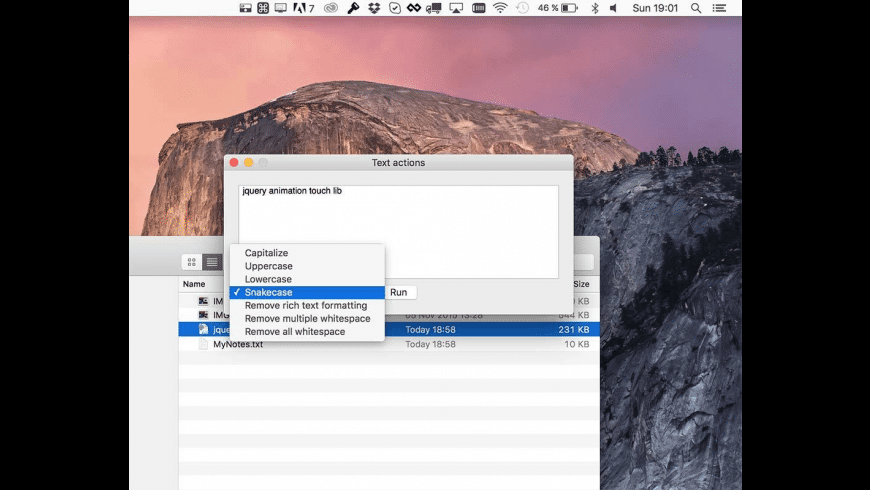The image size is (870, 490).
Task: Open the delivery truck menu bar icon
Action: click(x=434, y=8)
